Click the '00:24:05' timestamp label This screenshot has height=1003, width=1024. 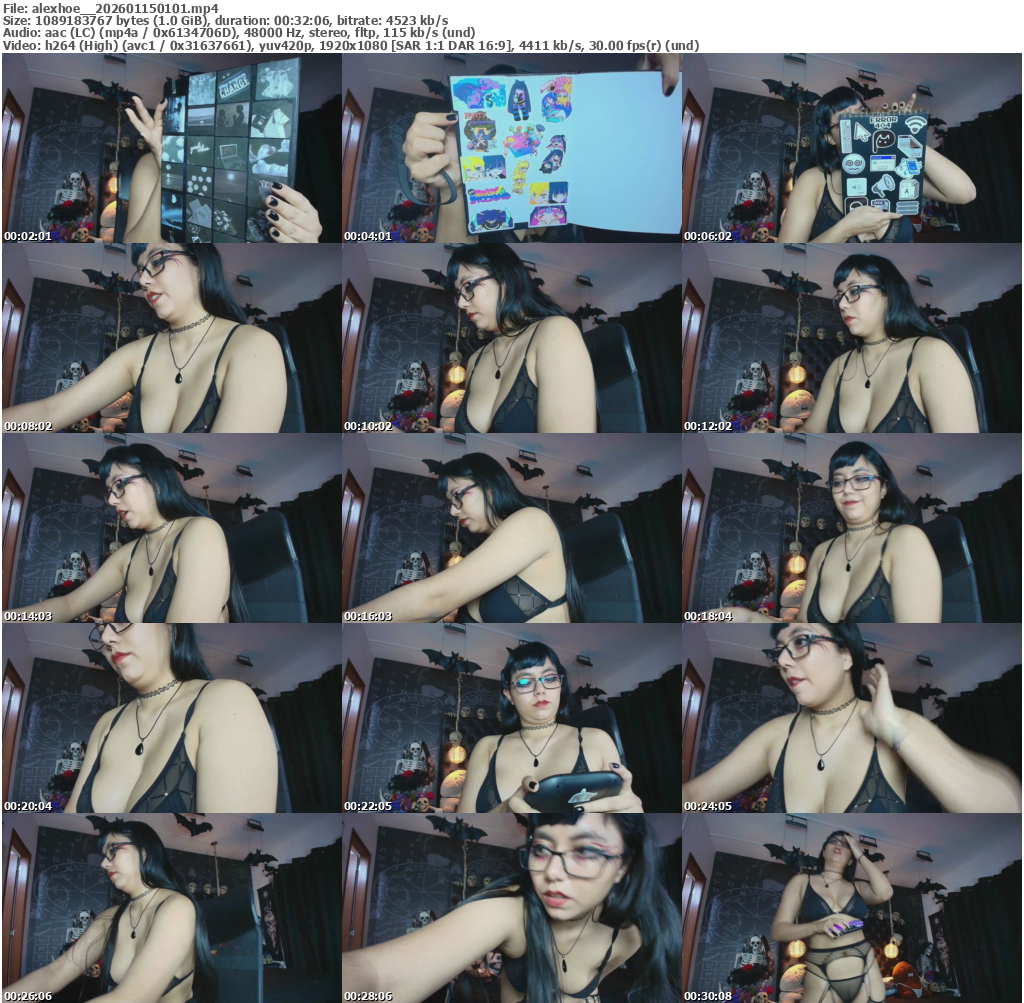(x=709, y=806)
